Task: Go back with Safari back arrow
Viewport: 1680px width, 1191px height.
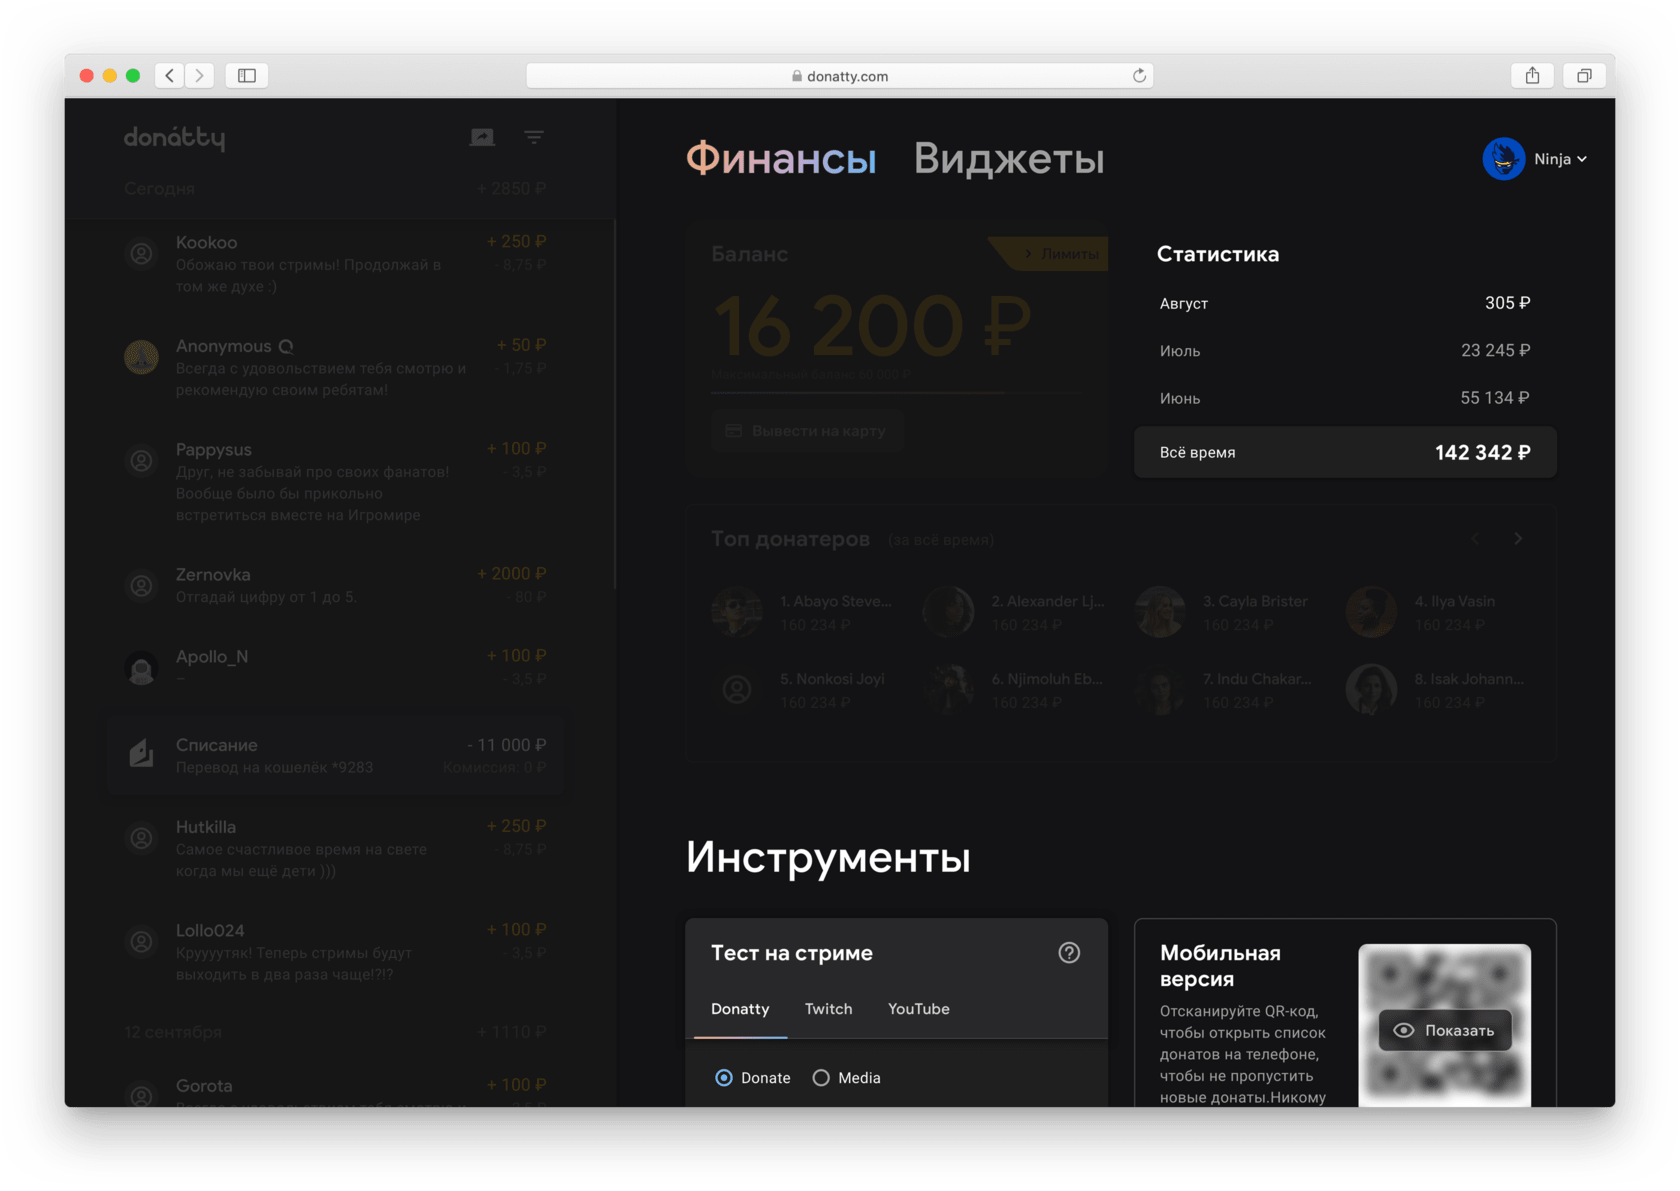Action: tap(170, 75)
